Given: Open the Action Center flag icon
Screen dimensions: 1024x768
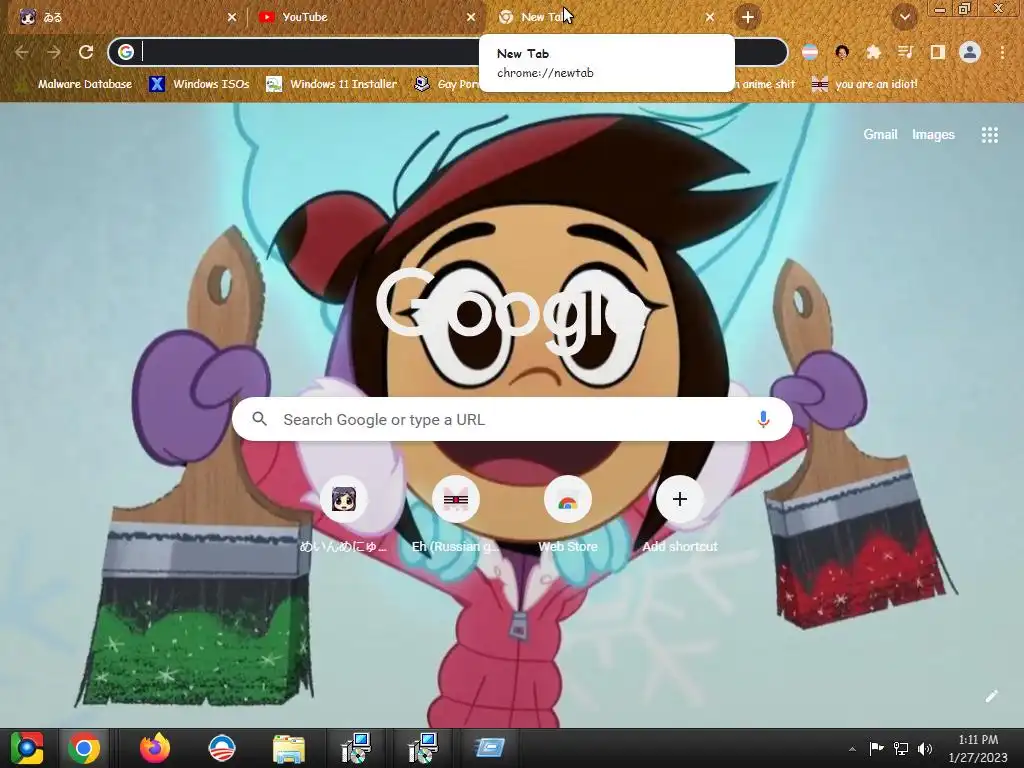Looking at the screenshot, I should click(876, 748).
